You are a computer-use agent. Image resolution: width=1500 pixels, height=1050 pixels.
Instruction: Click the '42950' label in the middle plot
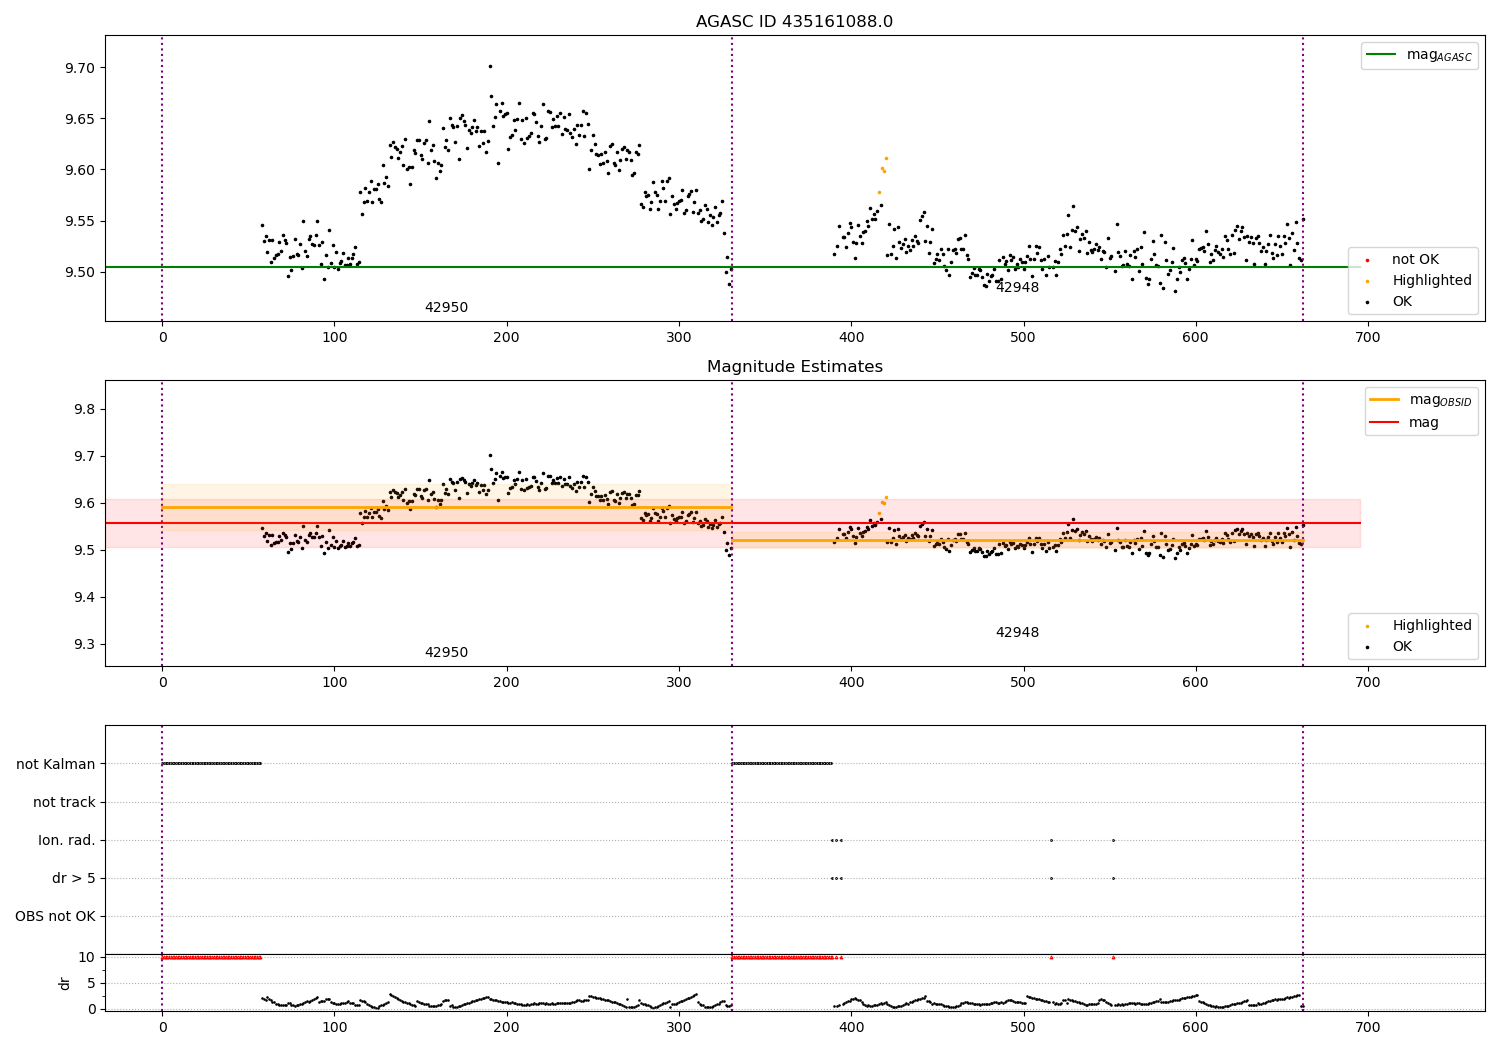[446, 653]
